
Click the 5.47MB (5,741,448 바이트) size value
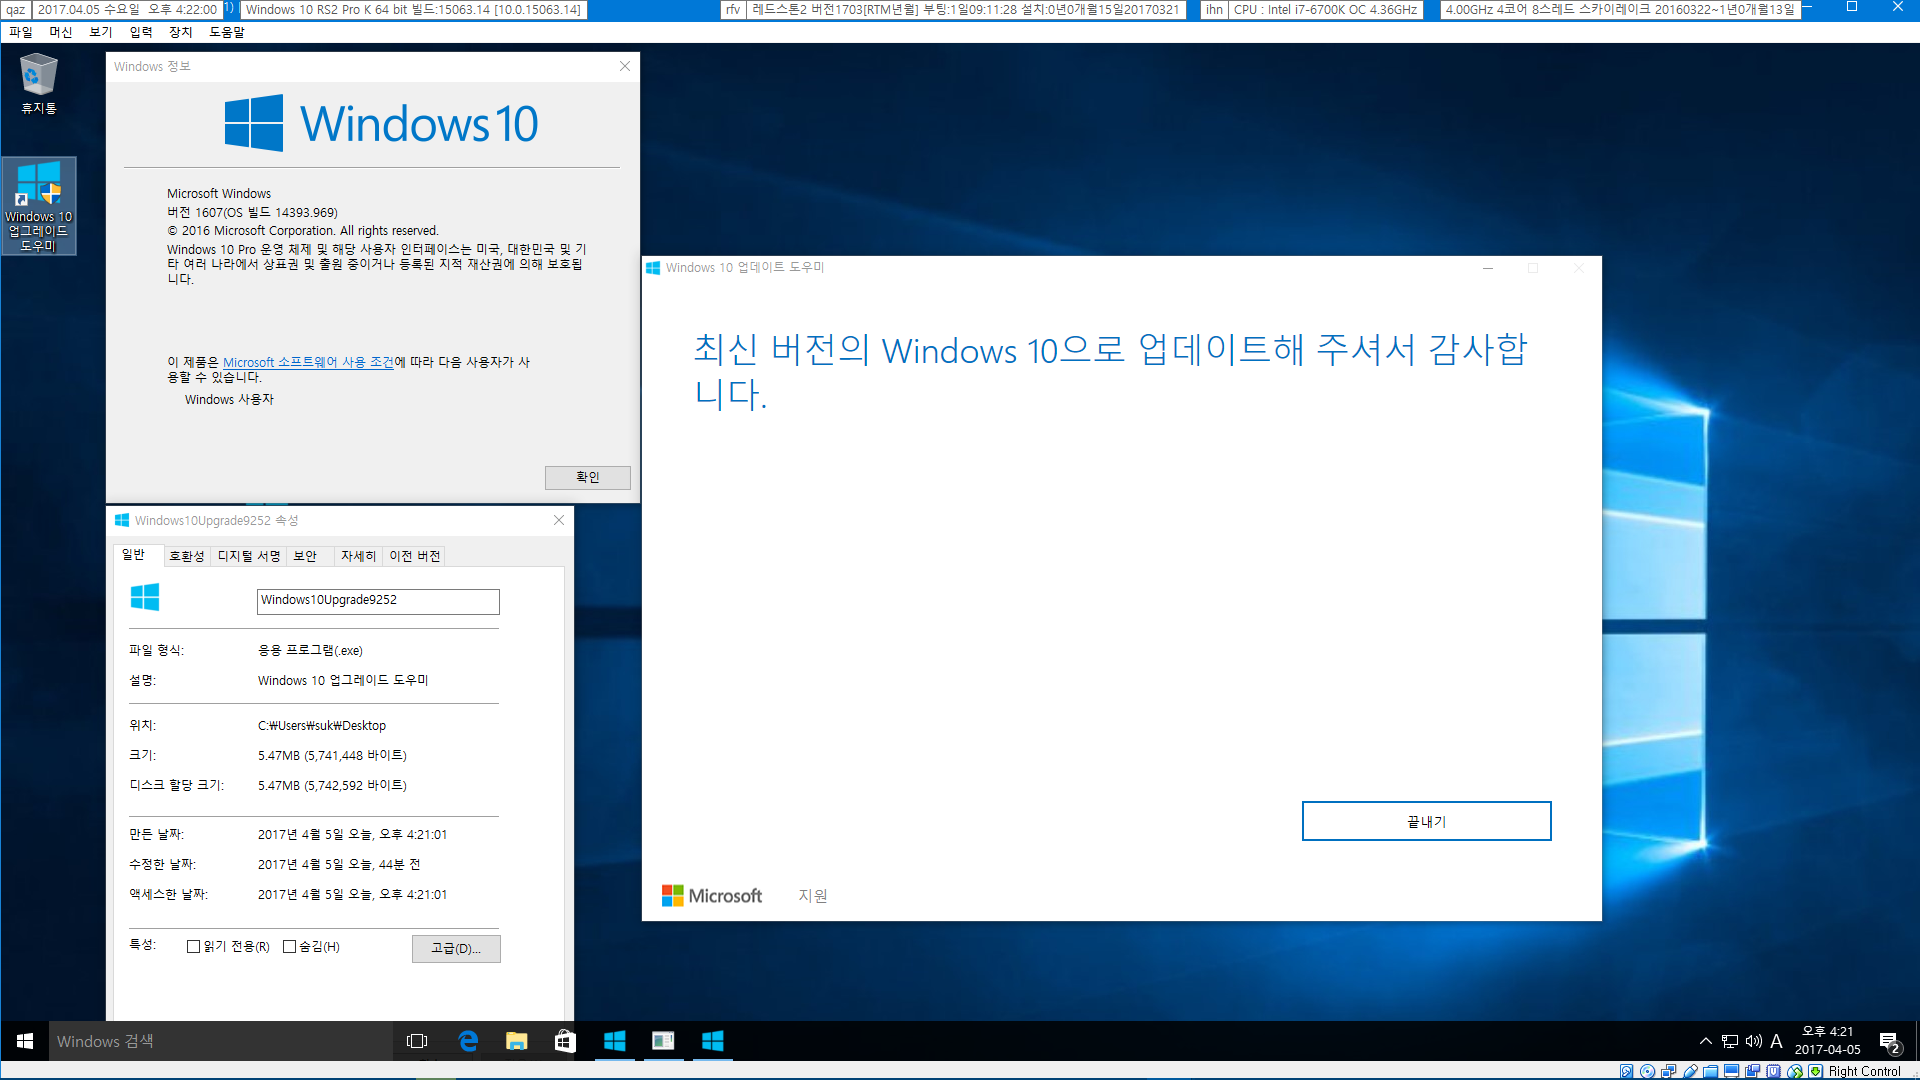[x=332, y=756]
